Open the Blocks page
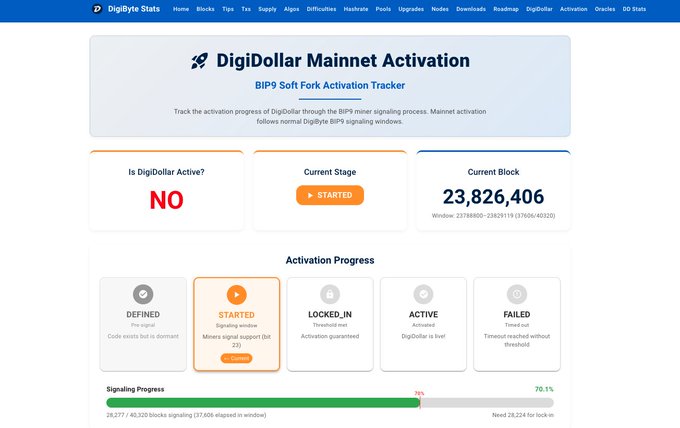 (205, 9)
